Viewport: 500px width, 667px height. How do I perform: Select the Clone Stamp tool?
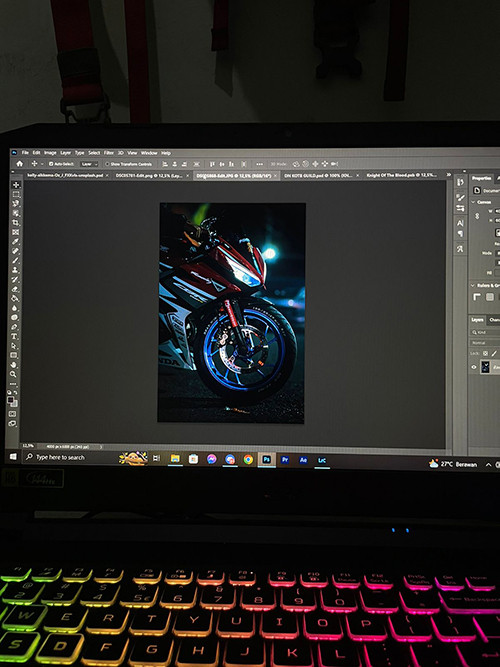[16, 270]
